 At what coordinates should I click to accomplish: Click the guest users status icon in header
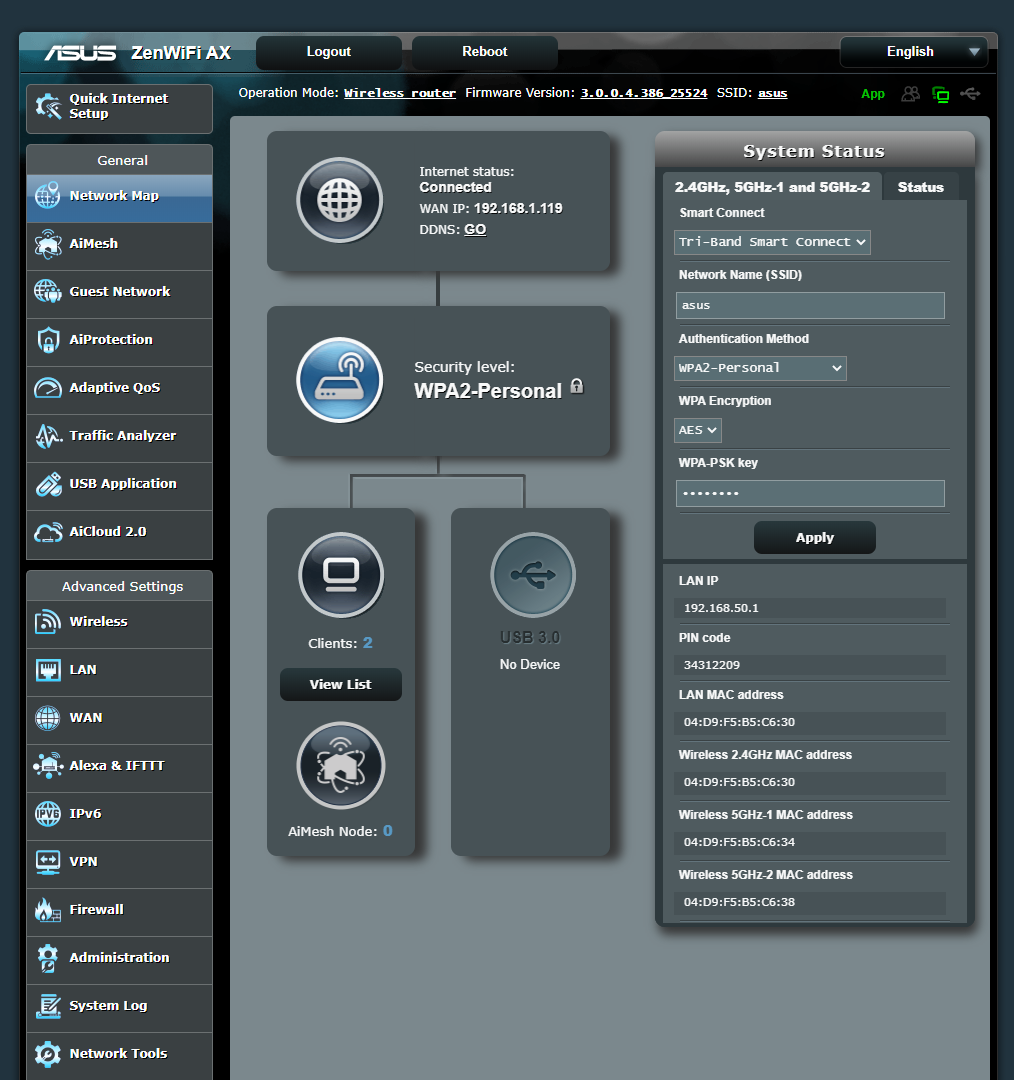point(911,94)
